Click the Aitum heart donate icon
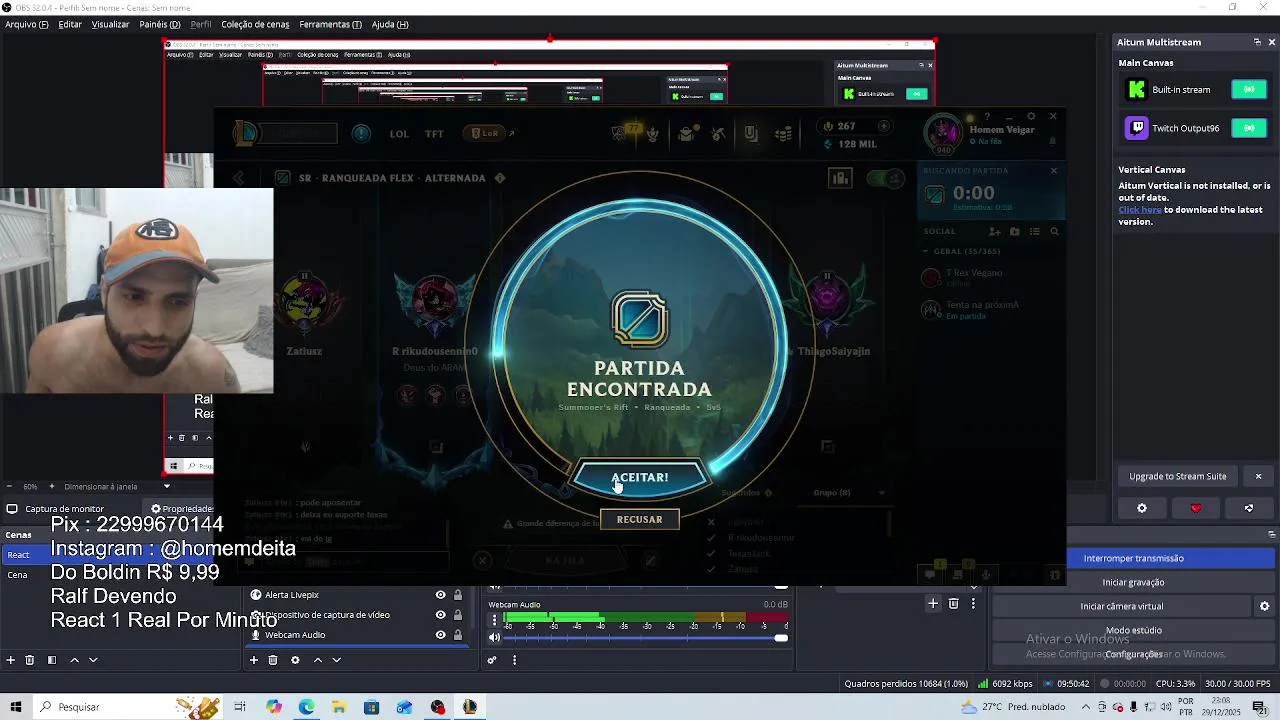This screenshot has width=1280, height=720. coord(1196,508)
